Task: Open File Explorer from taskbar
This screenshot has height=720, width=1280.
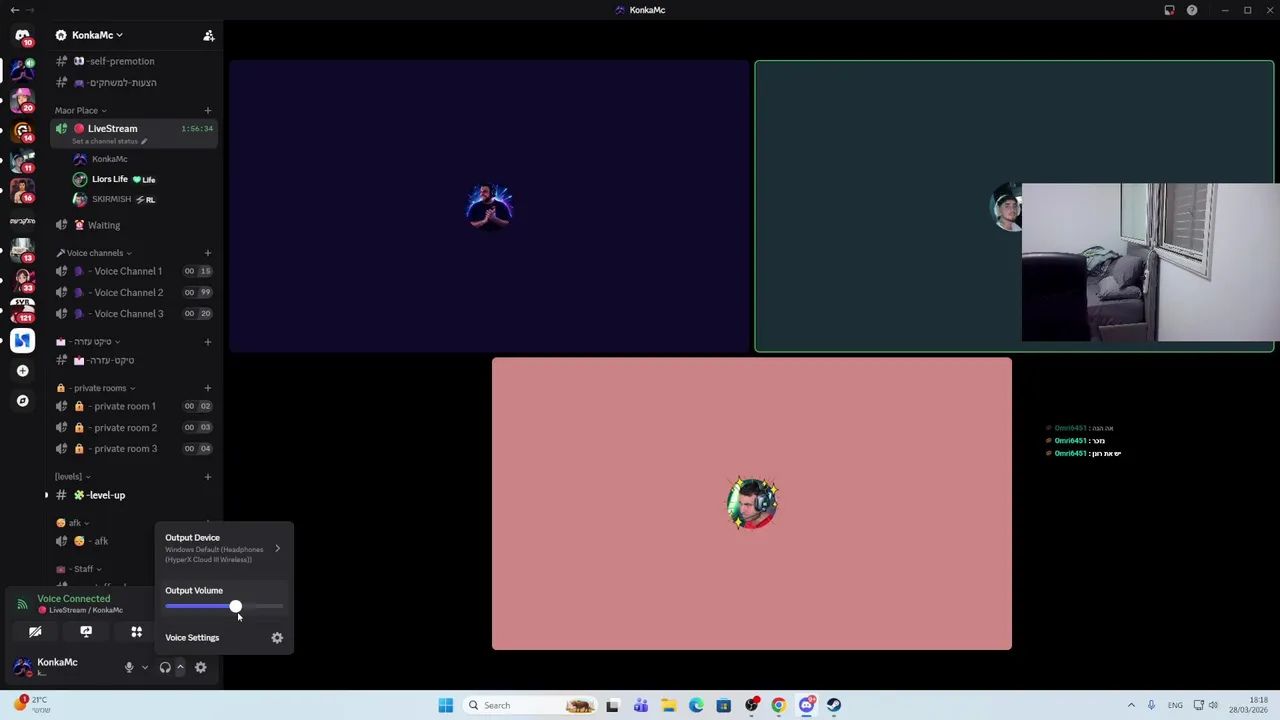Action: [x=668, y=705]
